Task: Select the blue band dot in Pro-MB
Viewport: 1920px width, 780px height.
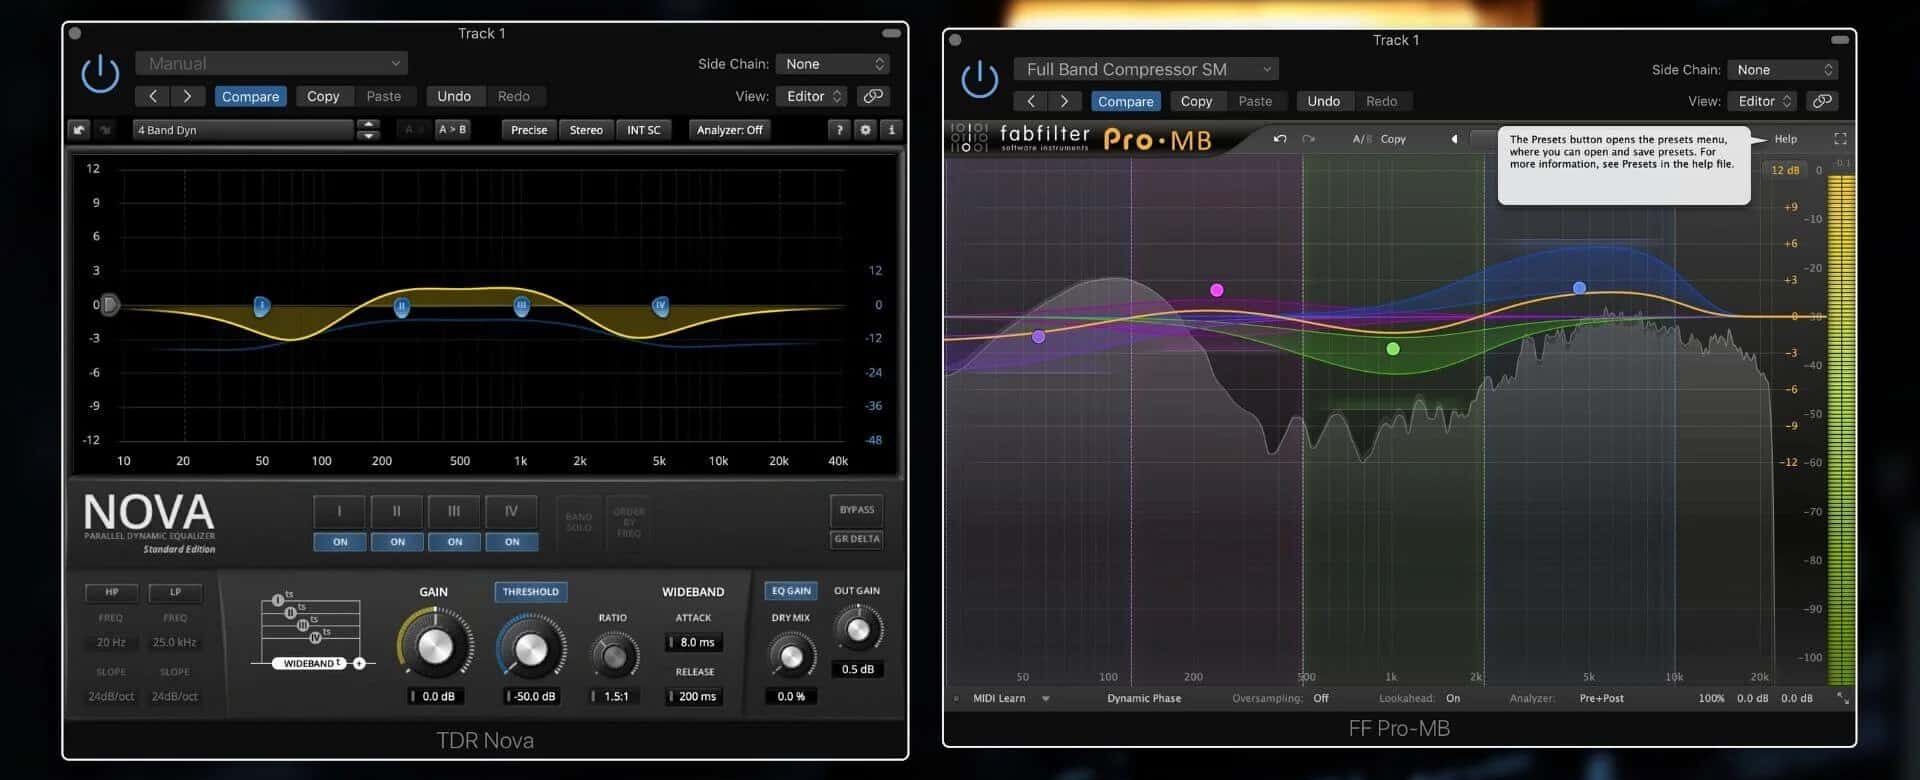Action: [1579, 288]
